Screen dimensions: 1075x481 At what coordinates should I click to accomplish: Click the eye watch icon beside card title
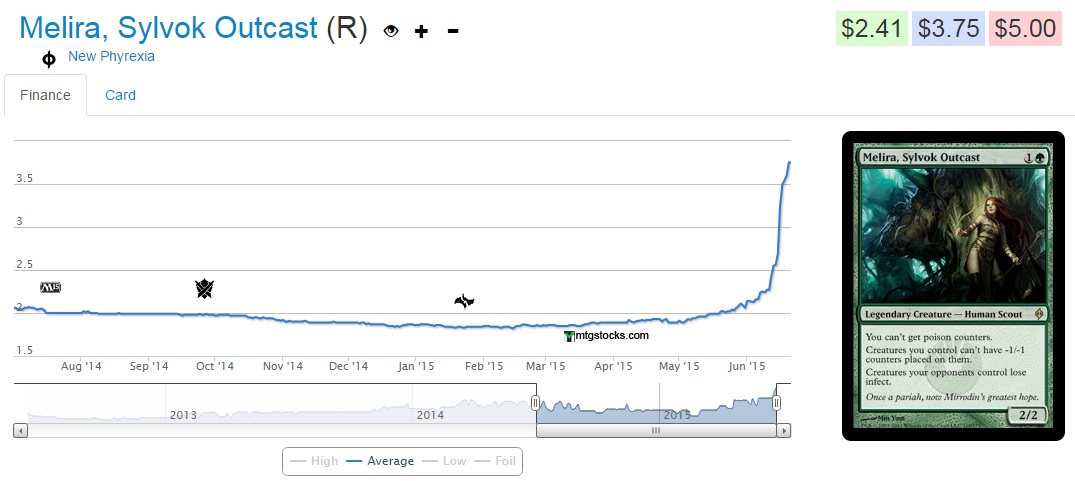(391, 31)
